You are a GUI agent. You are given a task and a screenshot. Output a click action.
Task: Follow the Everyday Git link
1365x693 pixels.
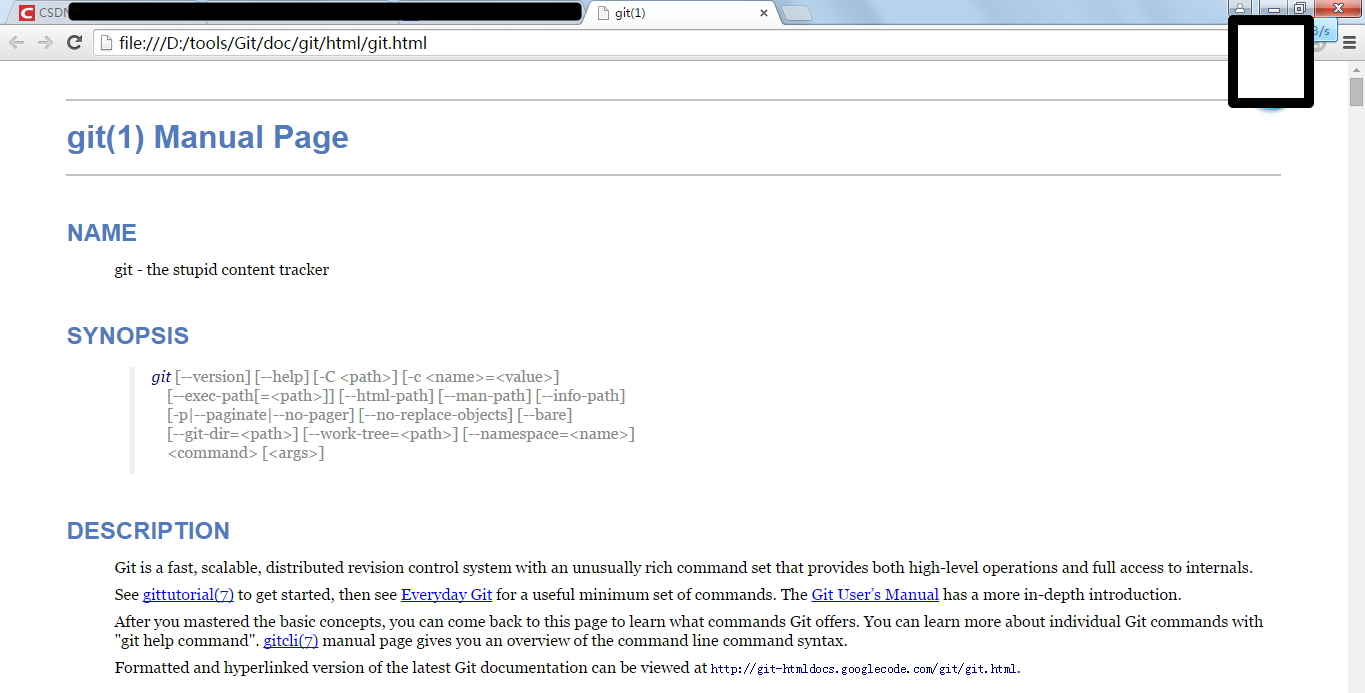(x=446, y=594)
